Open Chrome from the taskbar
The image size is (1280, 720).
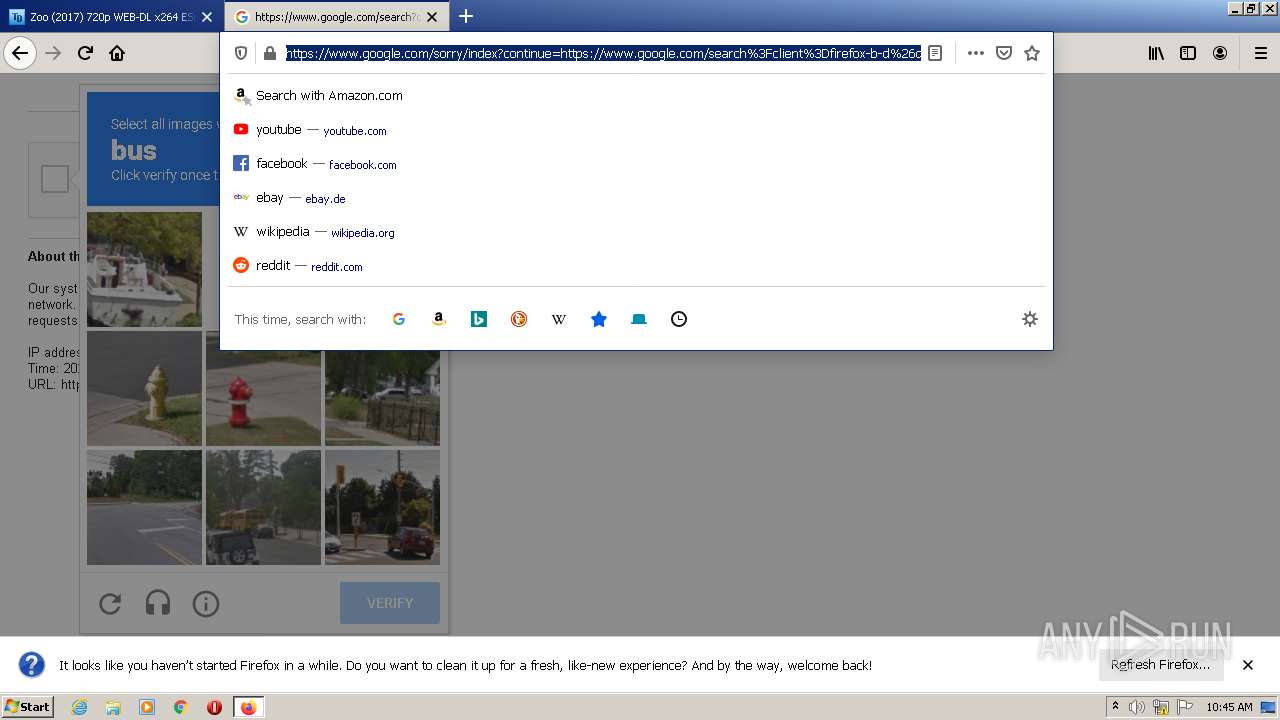[x=181, y=707]
